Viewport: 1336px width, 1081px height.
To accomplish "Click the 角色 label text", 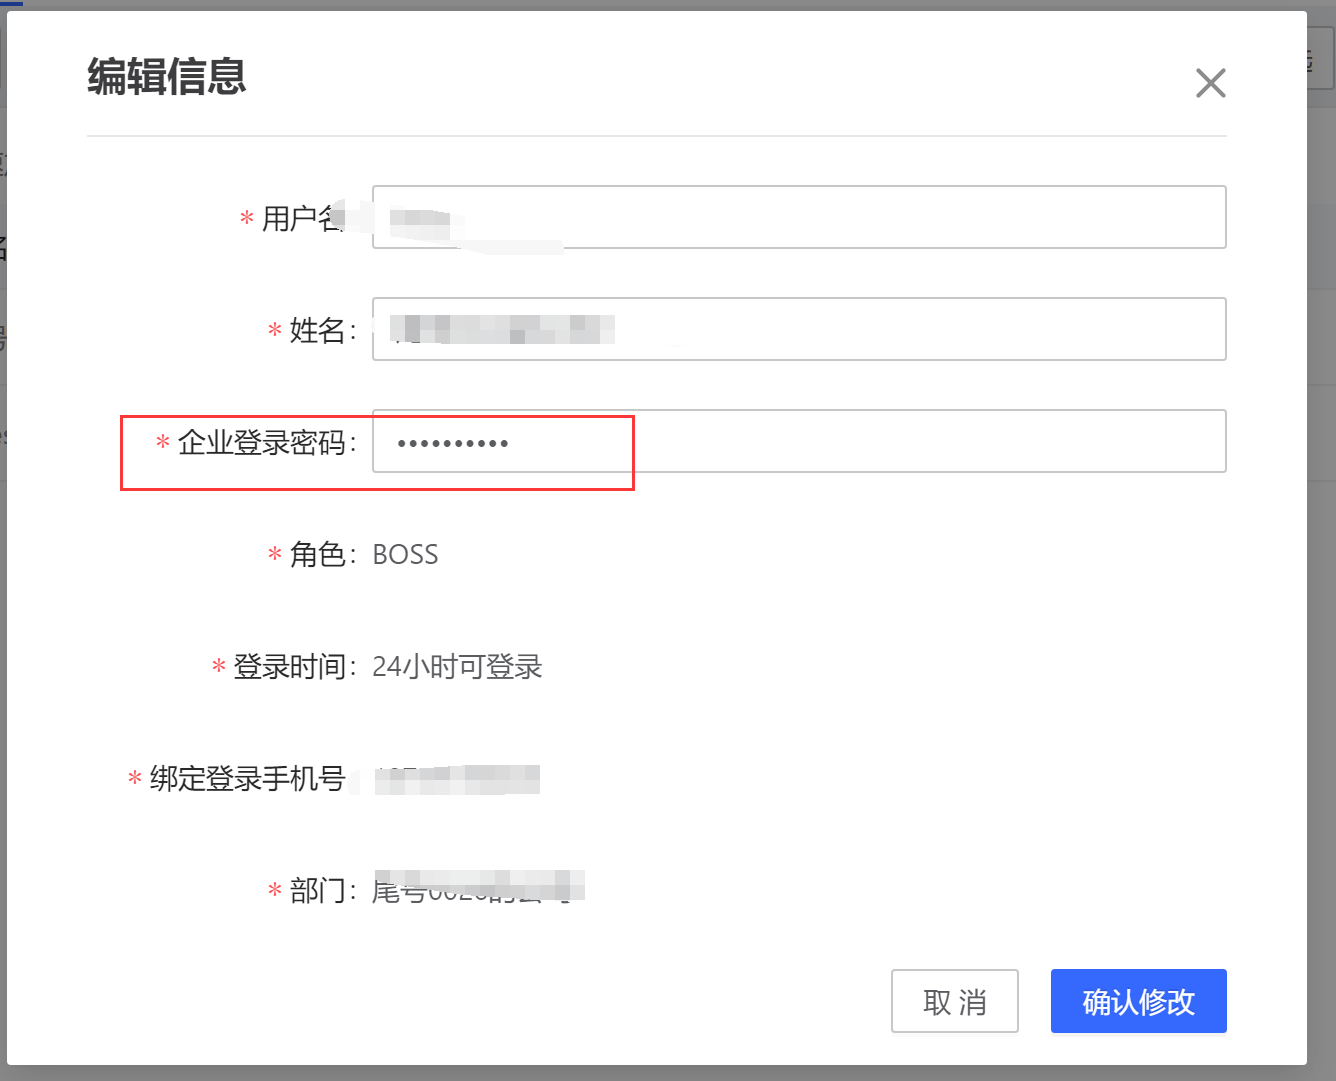I will [x=321, y=554].
